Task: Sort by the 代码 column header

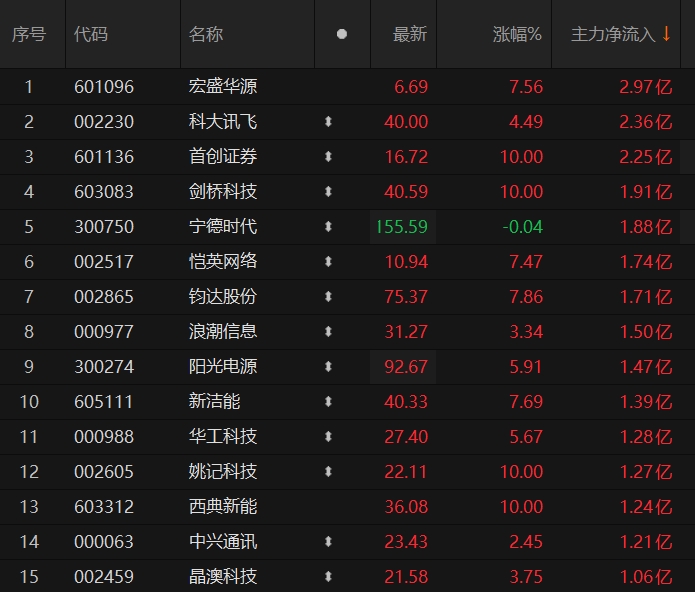Action: pos(91,34)
